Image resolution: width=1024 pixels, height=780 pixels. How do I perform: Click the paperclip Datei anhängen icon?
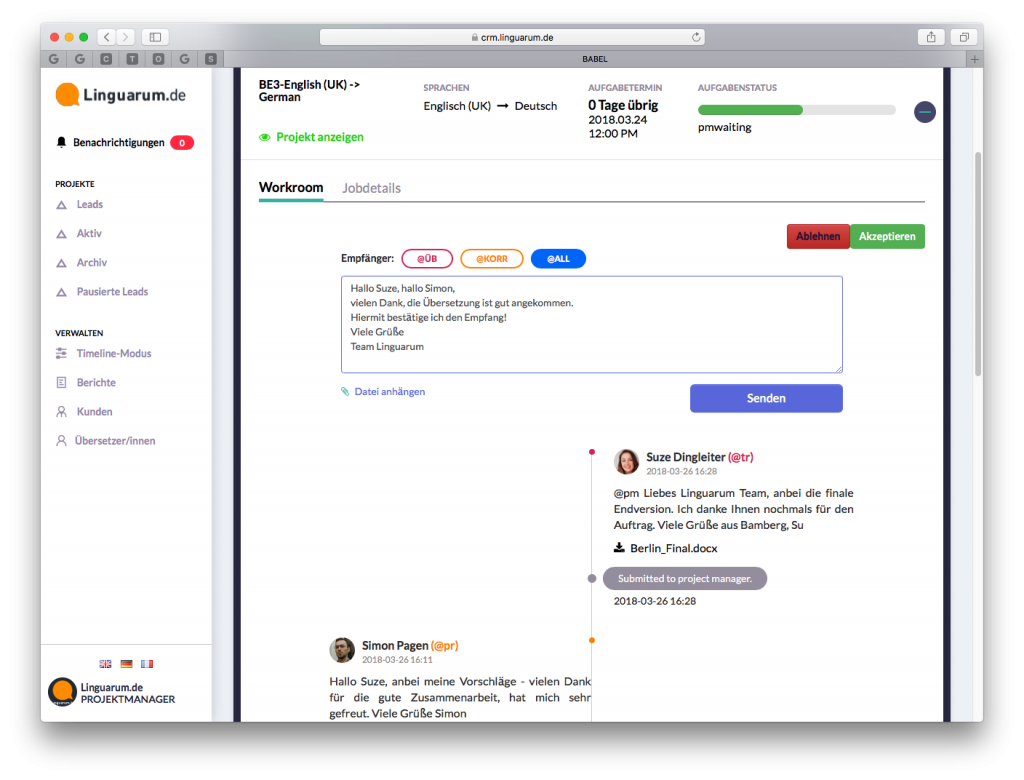pyautogui.click(x=345, y=392)
